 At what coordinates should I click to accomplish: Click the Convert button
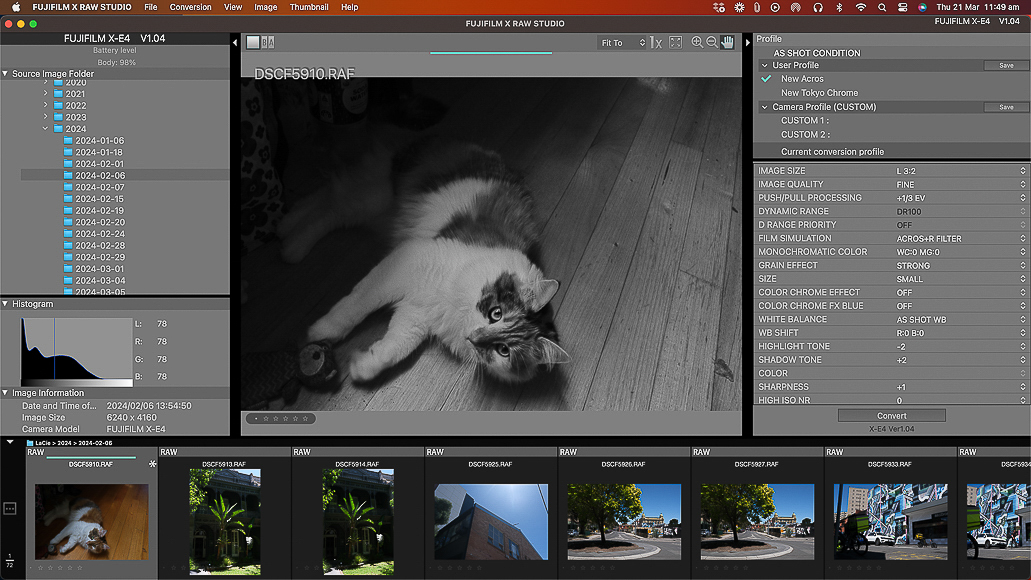point(892,416)
